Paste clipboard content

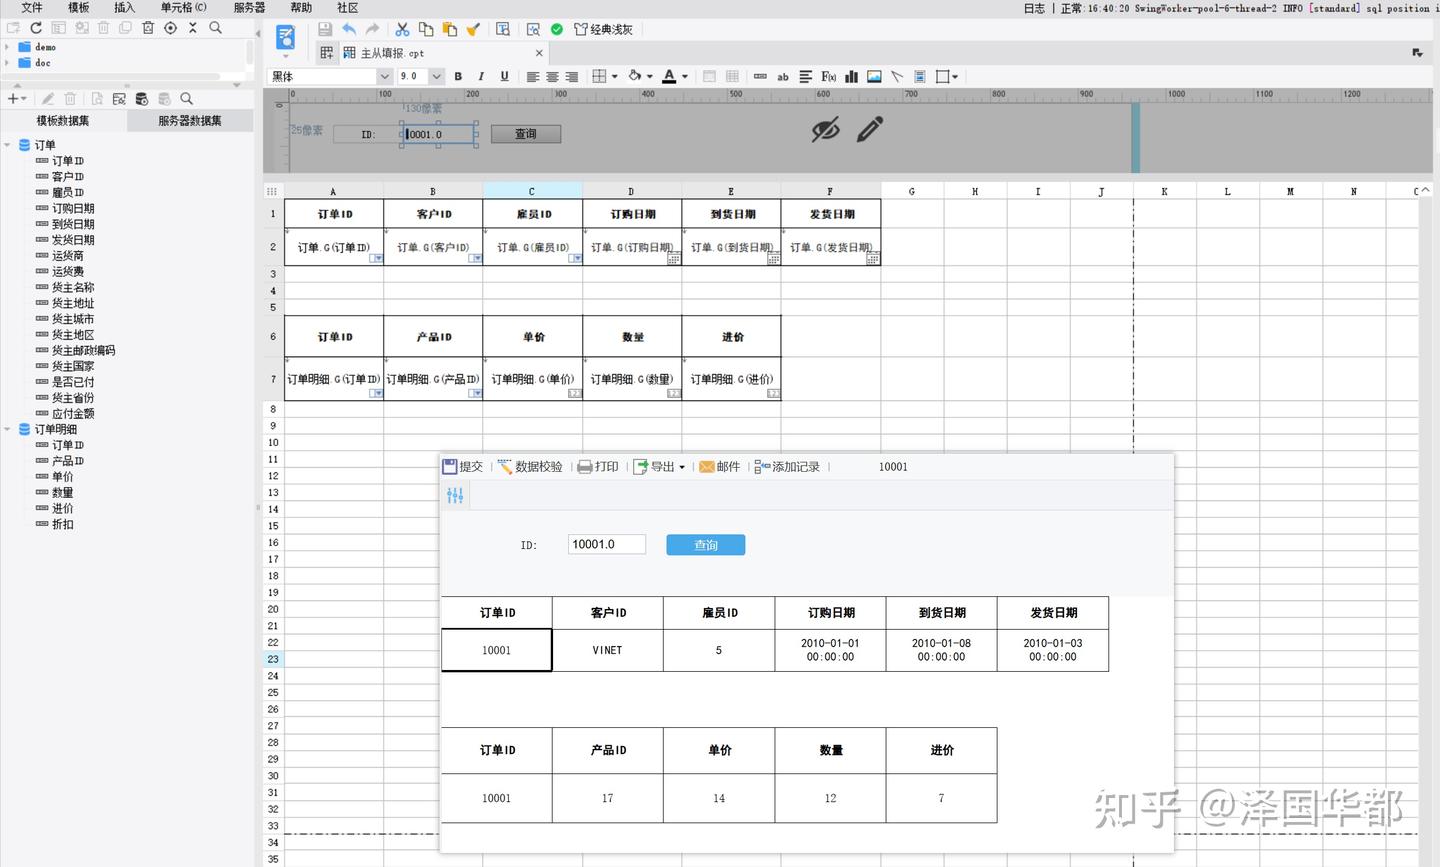pyautogui.click(x=449, y=30)
